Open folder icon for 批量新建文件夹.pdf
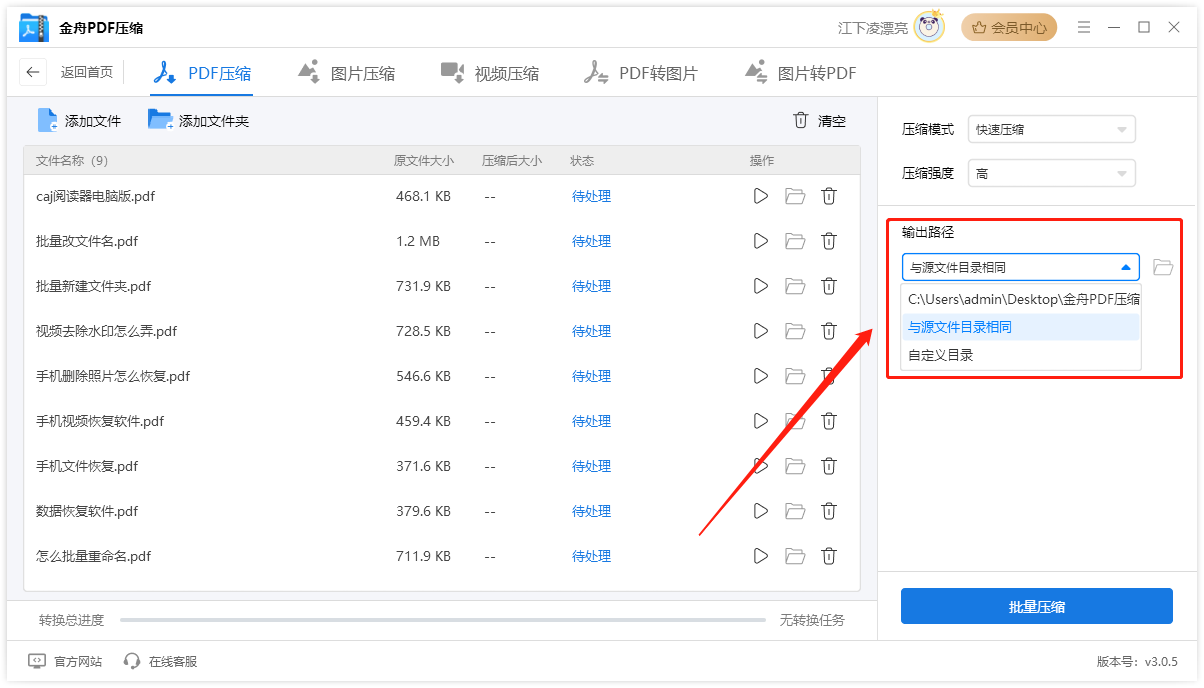This screenshot has width=1204, height=688. [x=795, y=286]
